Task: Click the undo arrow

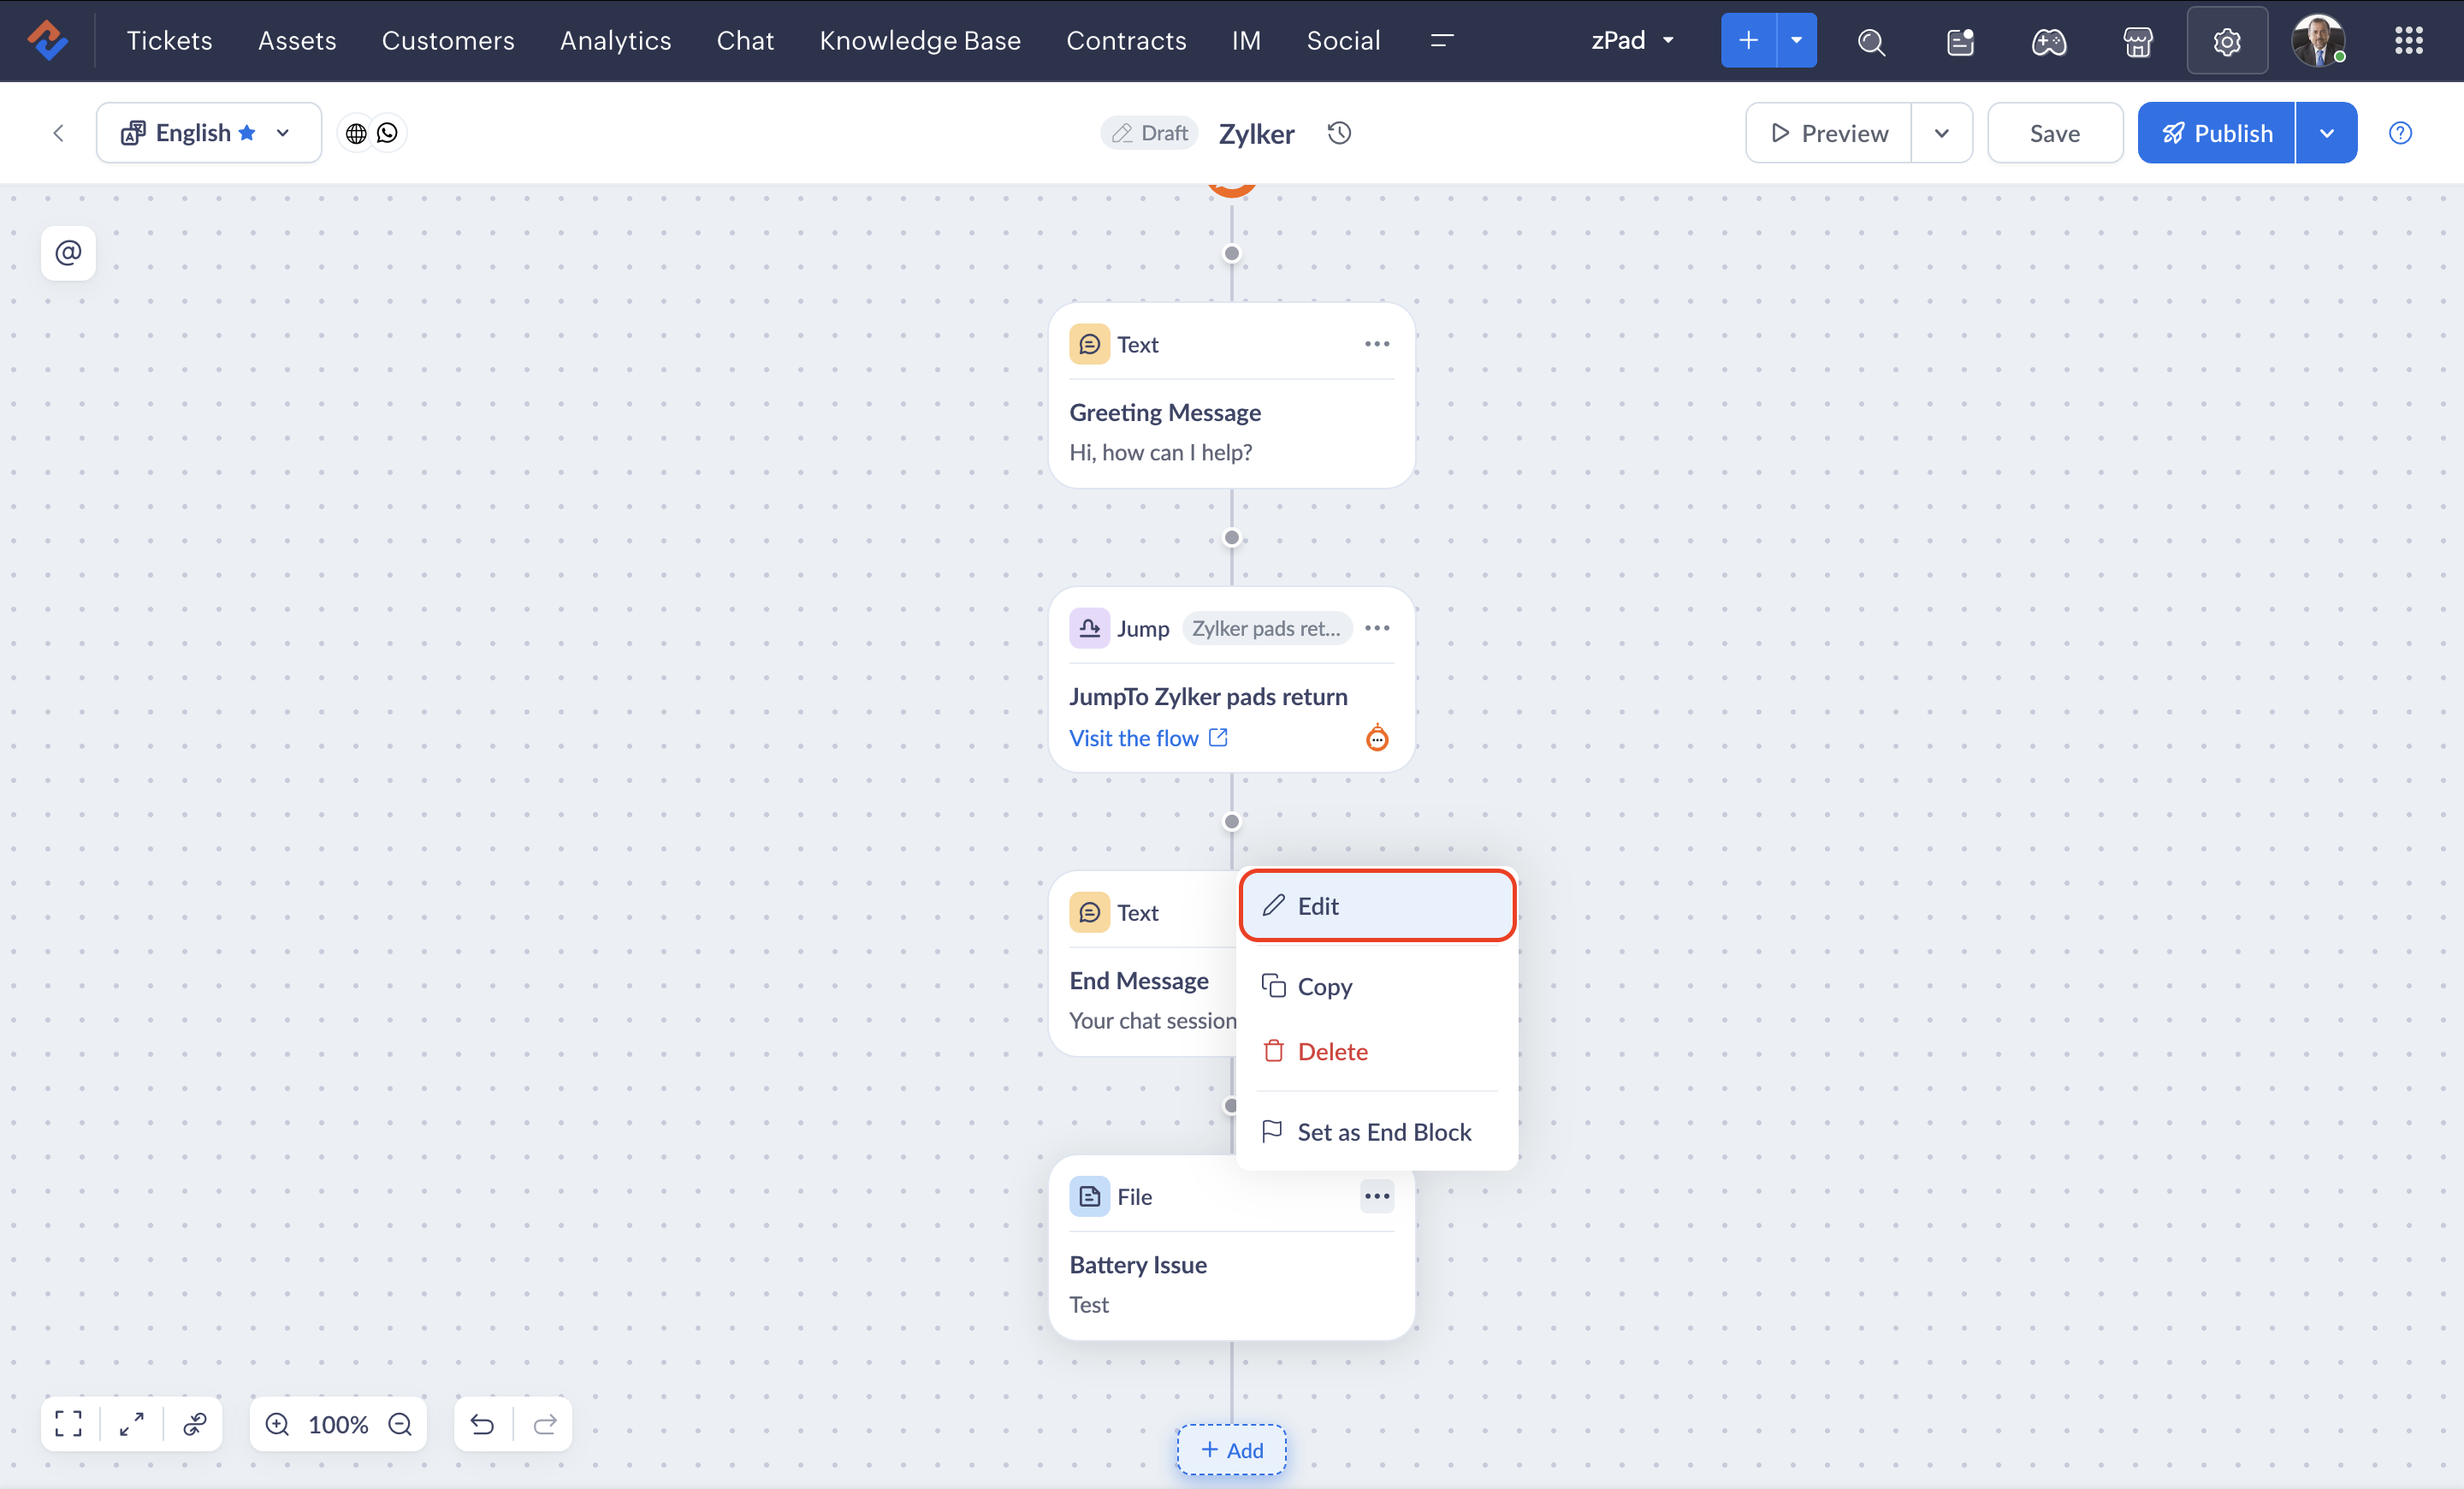Action: click(482, 1423)
